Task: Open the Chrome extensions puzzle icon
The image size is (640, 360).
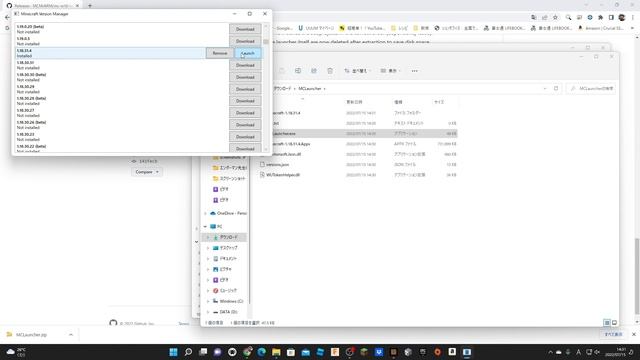Action: click(600, 18)
